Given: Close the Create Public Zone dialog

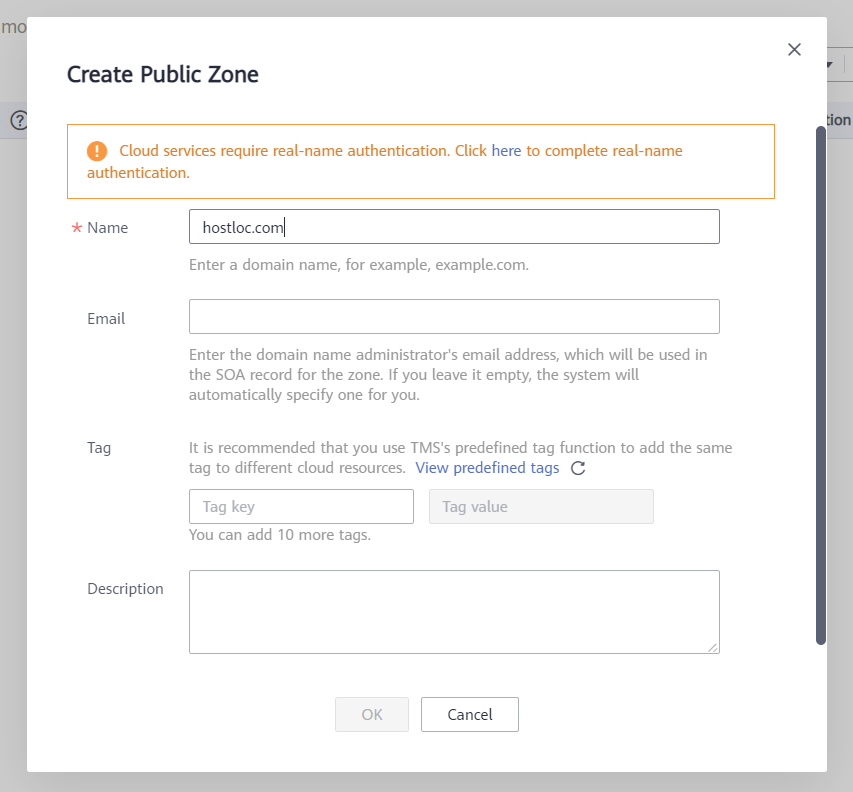Looking at the screenshot, I should (794, 50).
